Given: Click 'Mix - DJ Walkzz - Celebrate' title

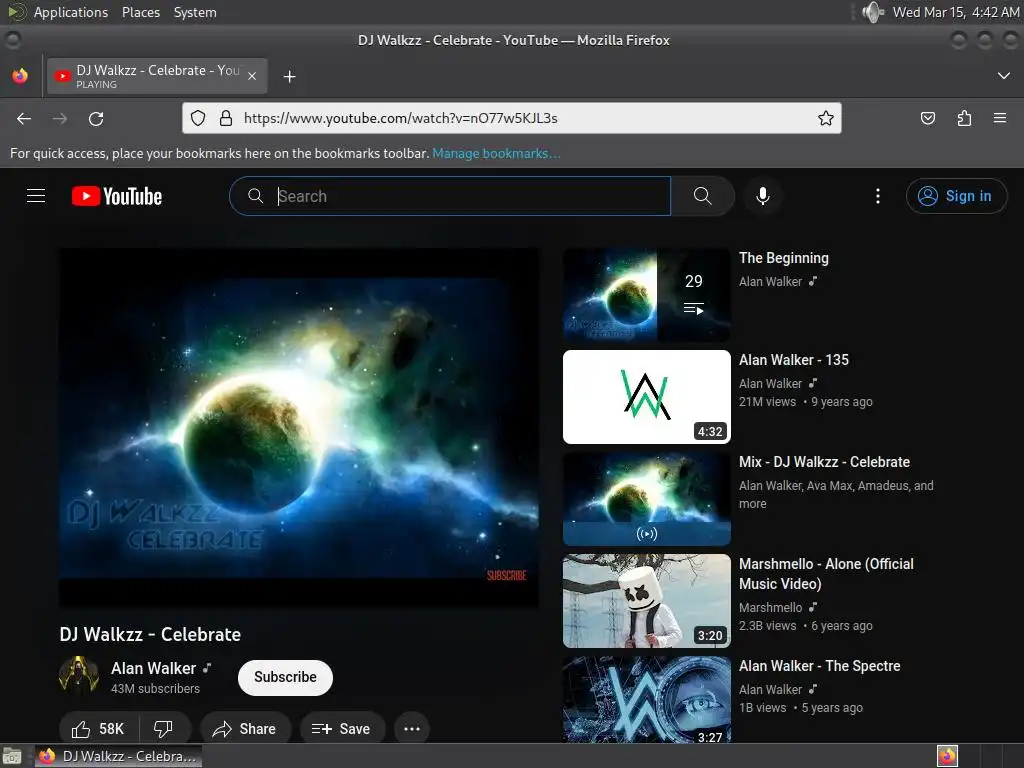Looking at the screenshot, I should (x=824, y=462).
